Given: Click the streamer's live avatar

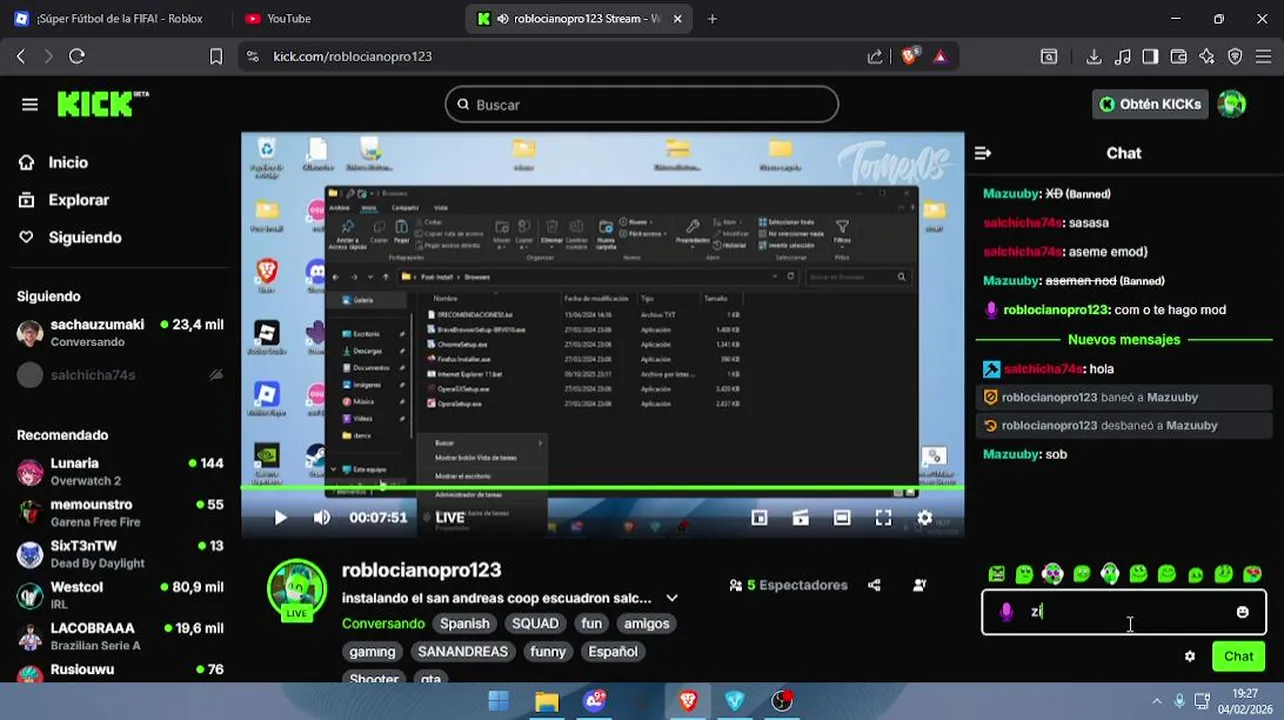Looking at the screenshot, I should tap(297, 589).
